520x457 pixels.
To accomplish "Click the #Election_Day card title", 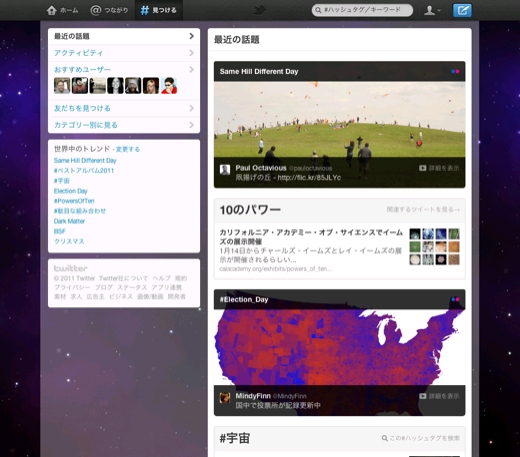I will pos(244,300).
